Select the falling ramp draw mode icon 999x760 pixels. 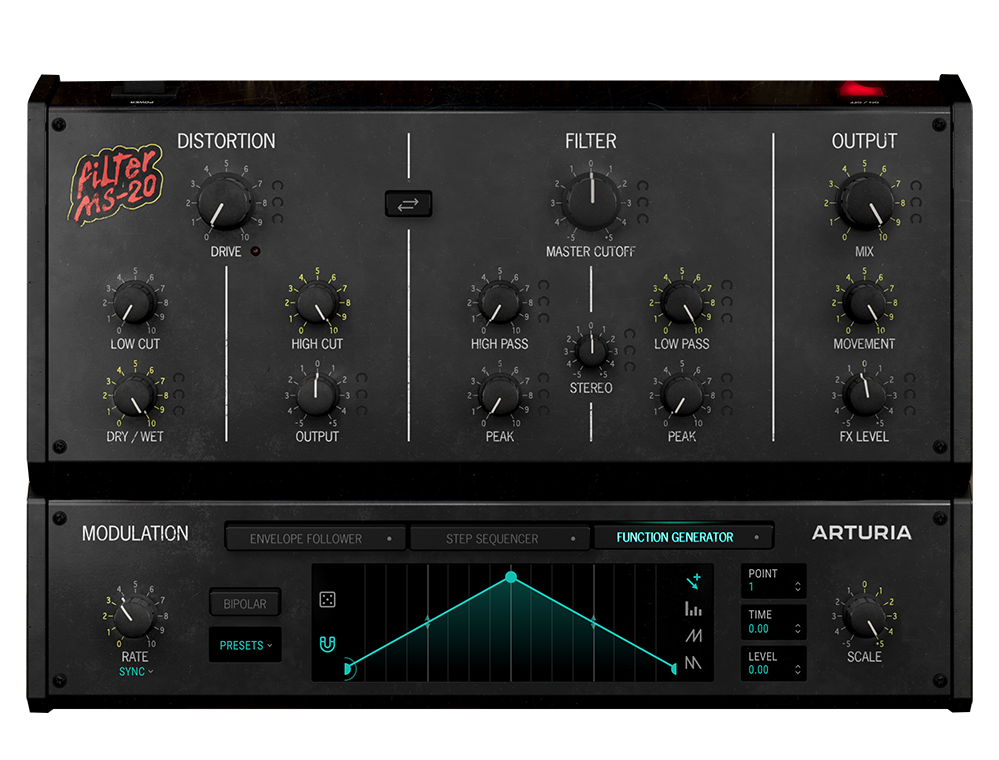click(x=693, y=663)
